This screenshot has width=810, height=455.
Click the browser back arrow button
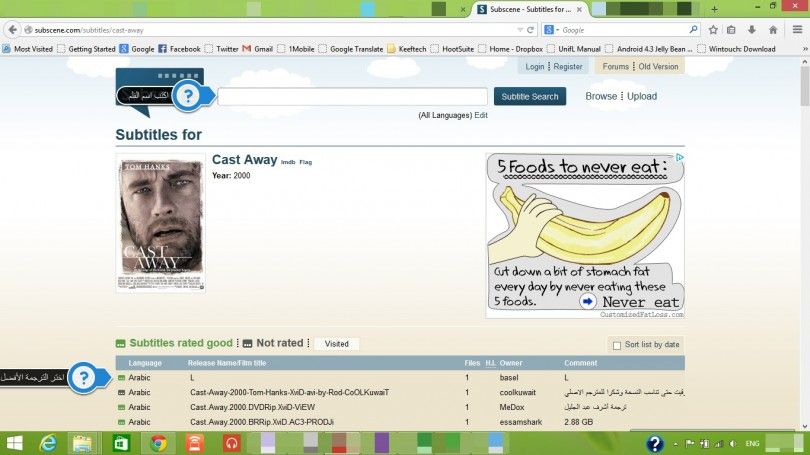13,30
